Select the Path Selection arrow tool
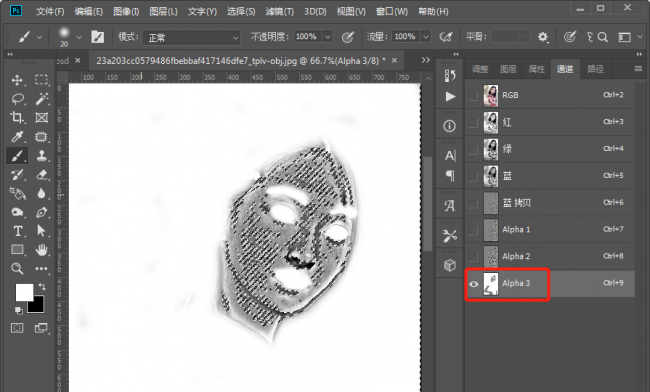Viewport: 650px width, 392px height. pos(41,230)
